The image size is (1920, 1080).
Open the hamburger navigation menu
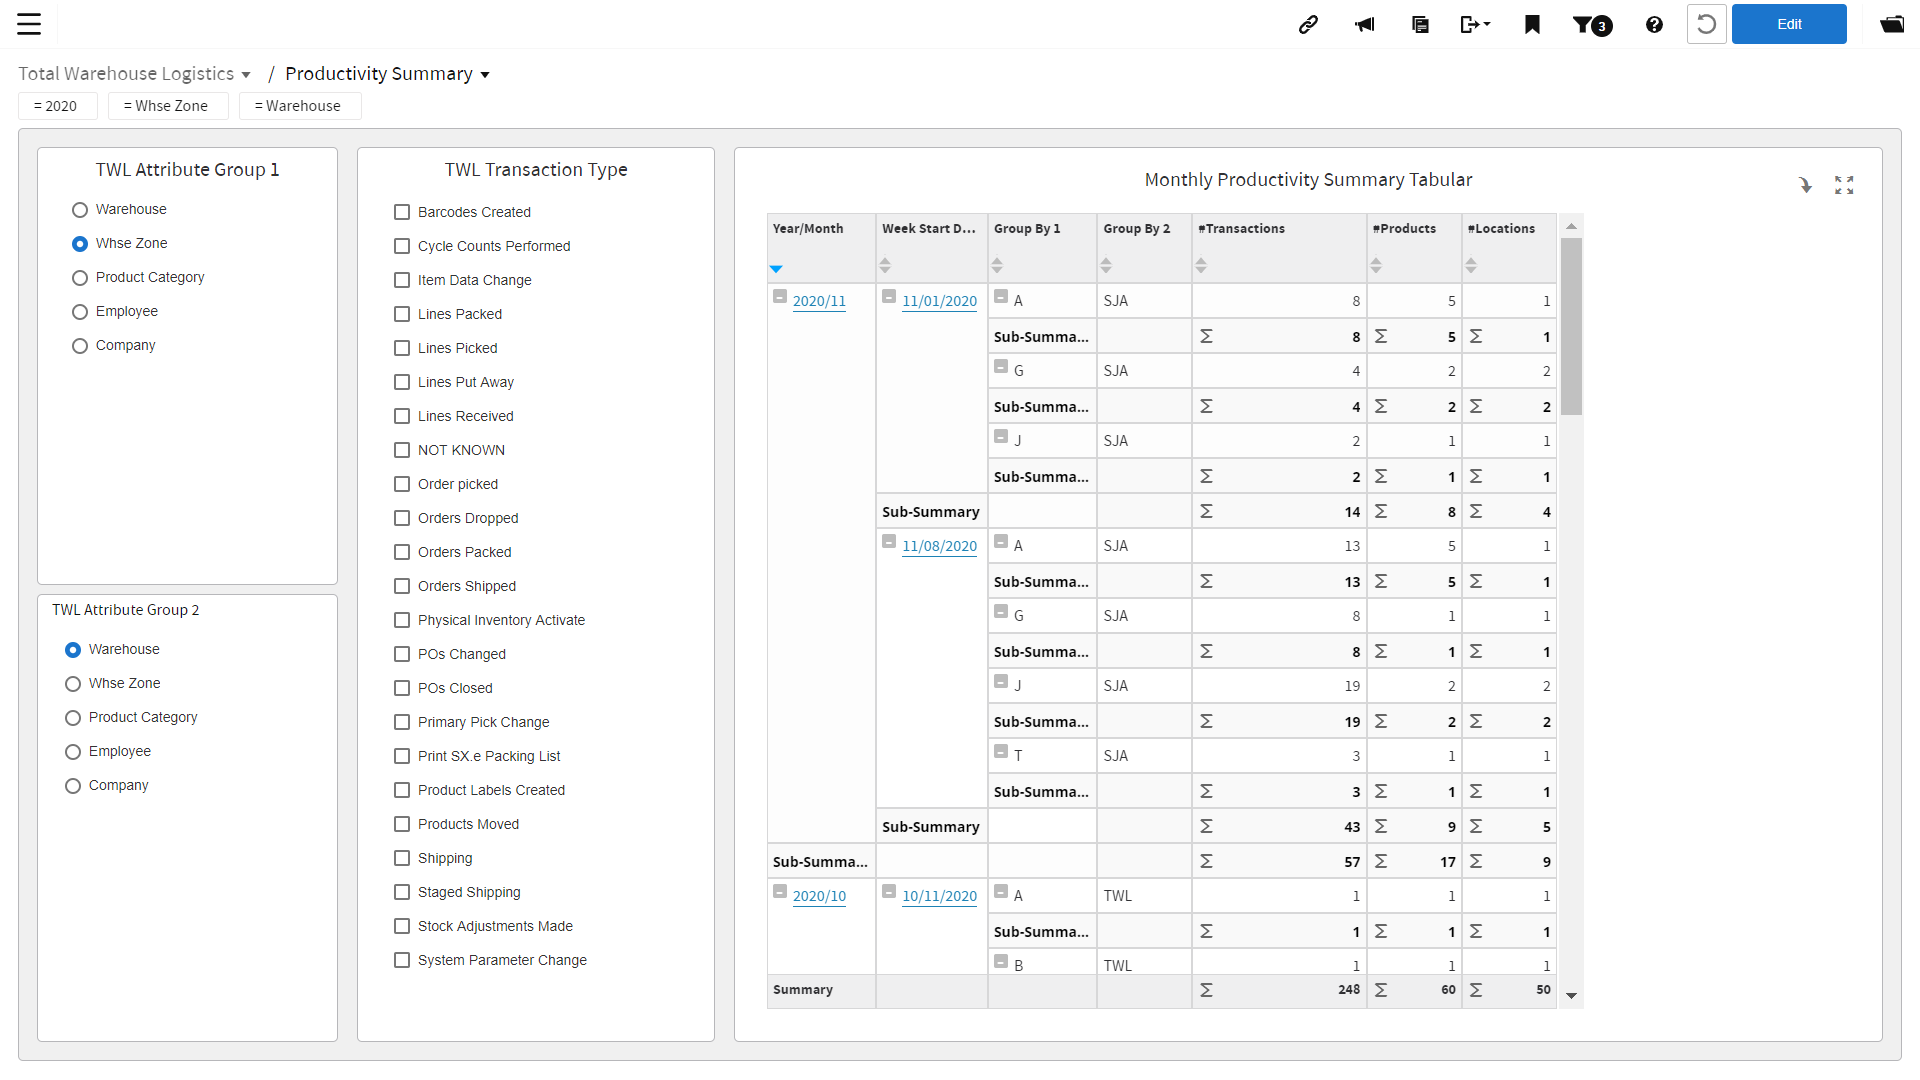29,24
